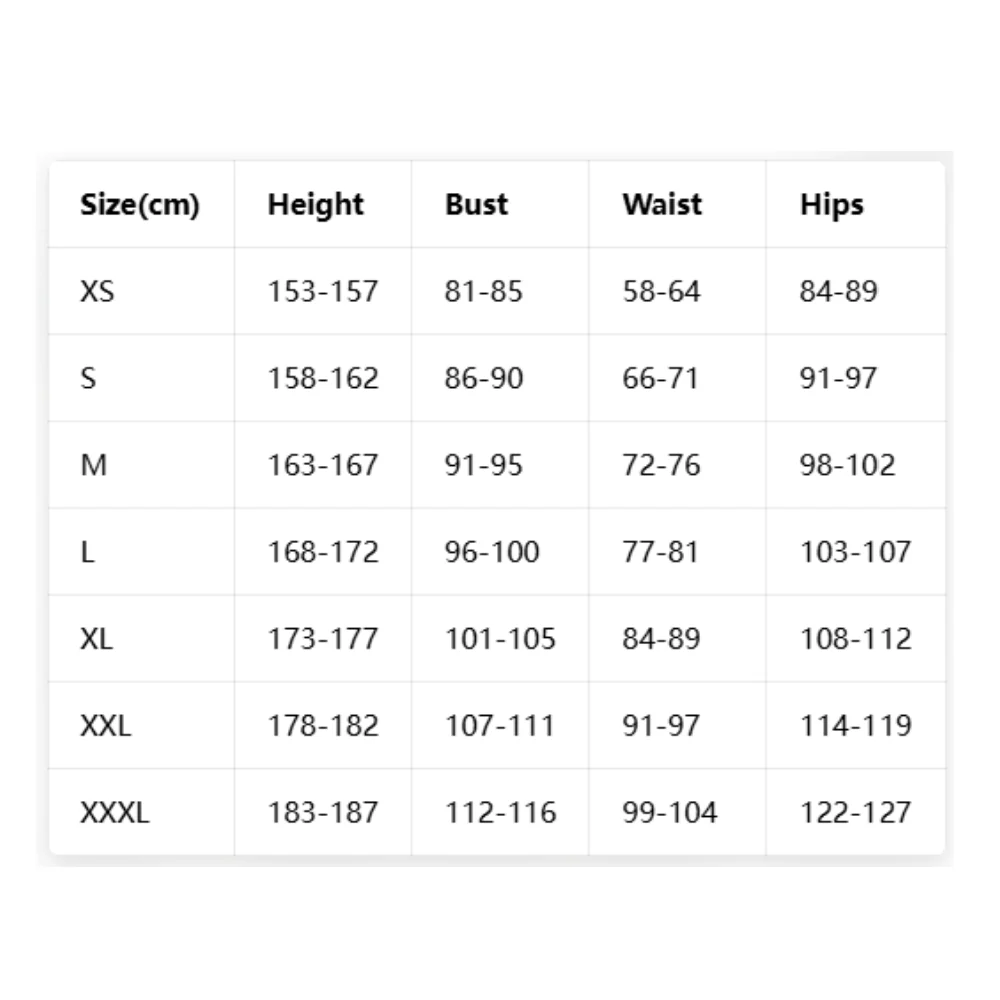Viewport: 1000px width, 1000px height.
Task: Select the XL size row label
Action: 96,638
